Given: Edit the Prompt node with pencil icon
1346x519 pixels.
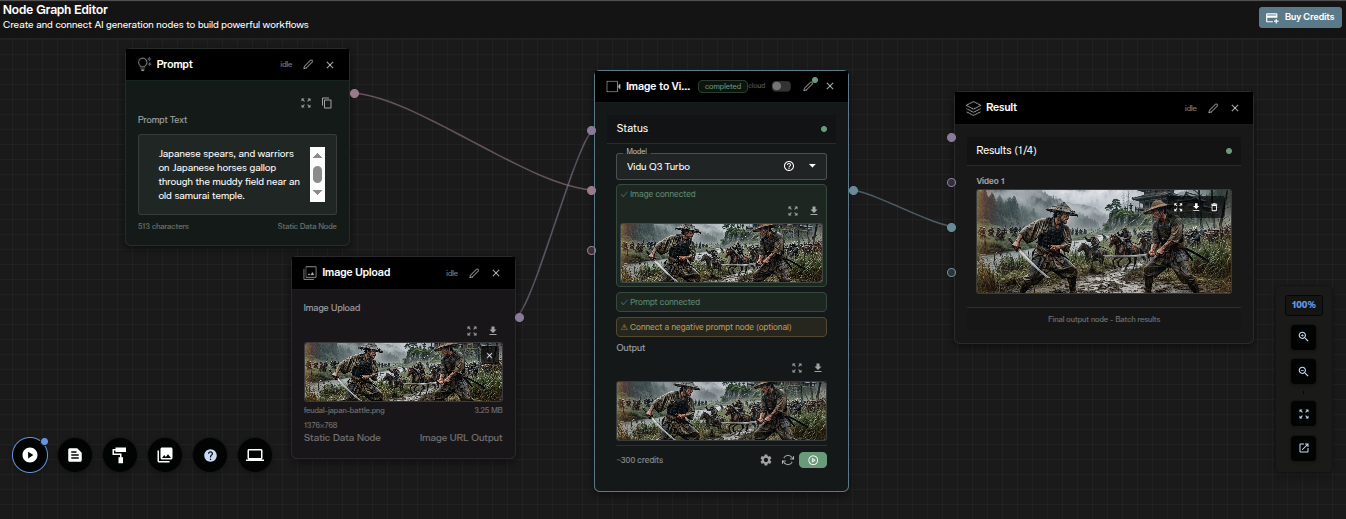Looking at the screenshot, I should [308, 64].
